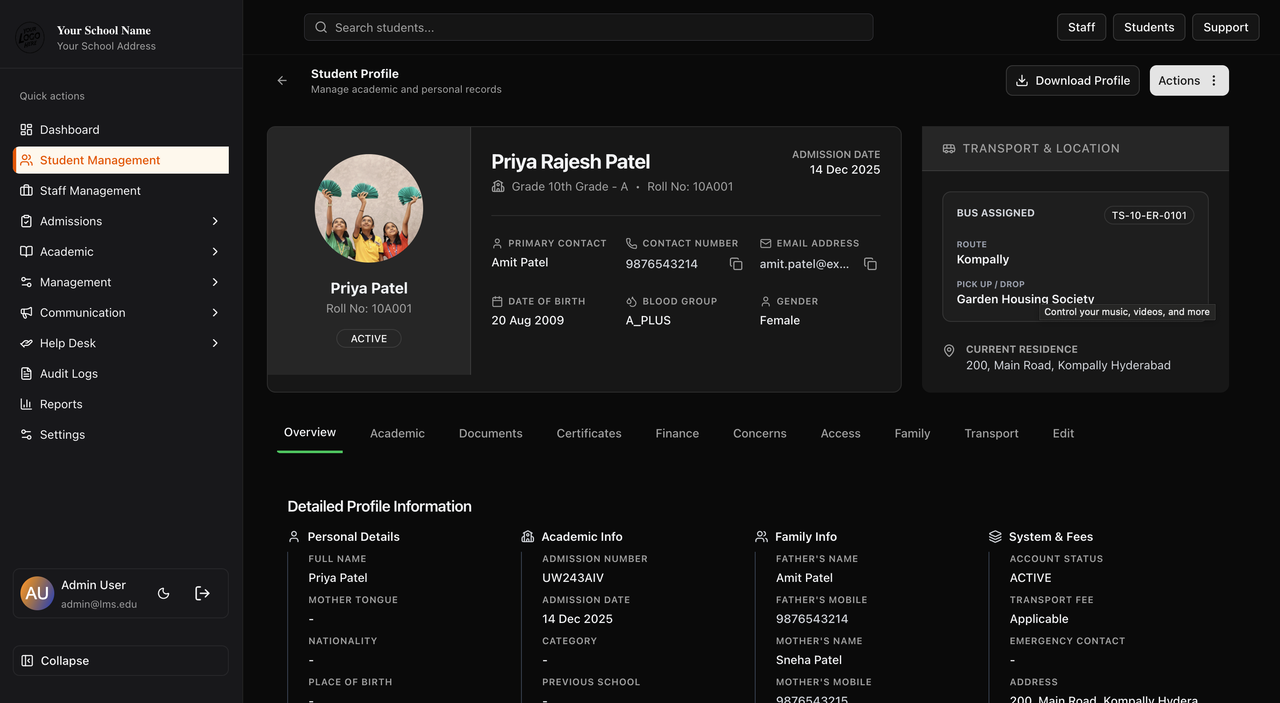Image resolution: width=1280 pixels, height=703 pixels.
Task: Open Reports from the sidebar
Action: 121,404
